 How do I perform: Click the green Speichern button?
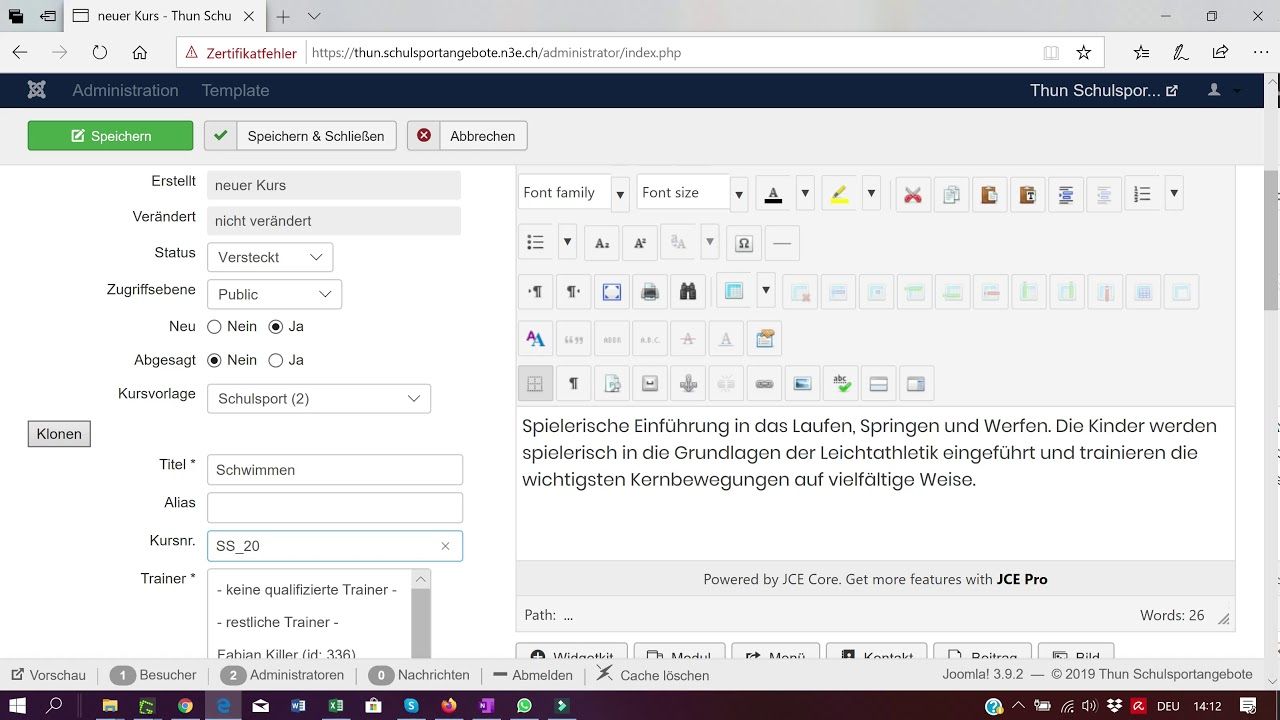pyautogui.click(x=110, y=136)
